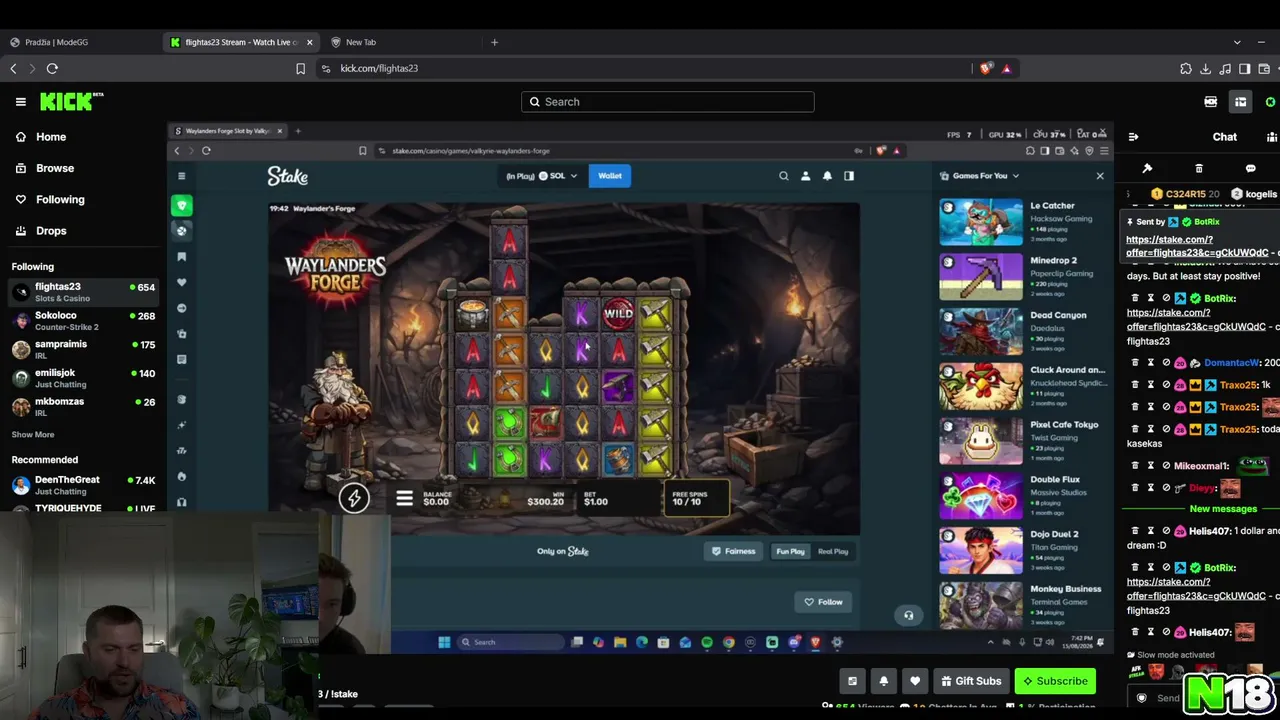
Task: Follow channel with the heart button
Action: coord(915,681)
